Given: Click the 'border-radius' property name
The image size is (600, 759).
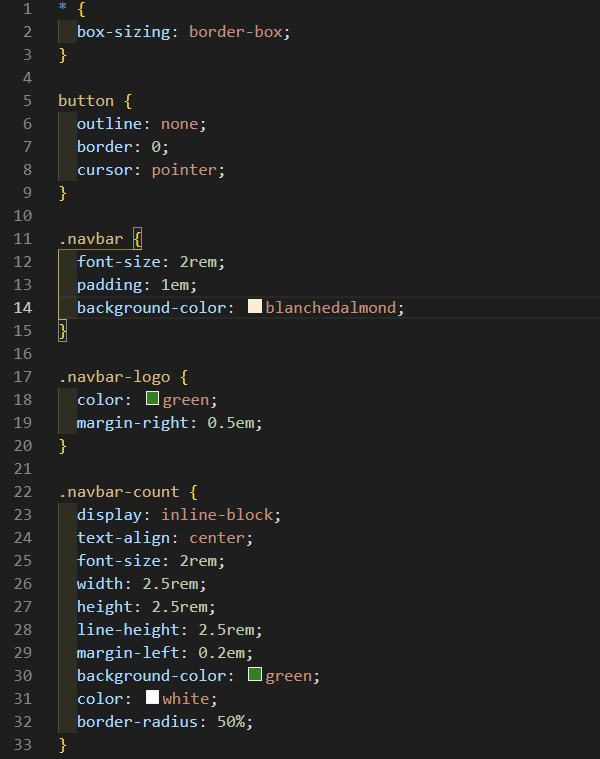Looking at the screenshot, I should click(x=137, y=722).
